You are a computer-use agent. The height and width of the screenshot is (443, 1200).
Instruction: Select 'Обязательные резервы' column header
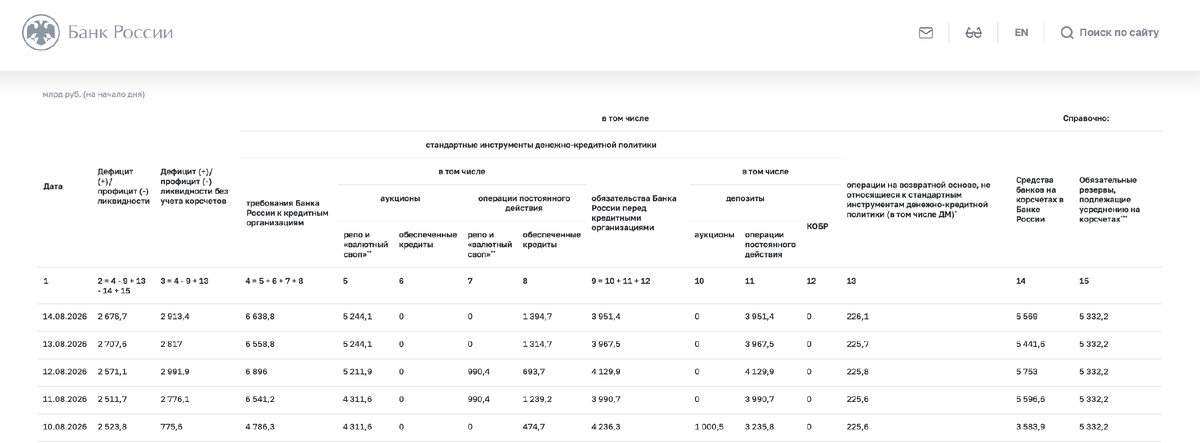coord(1109,199)
